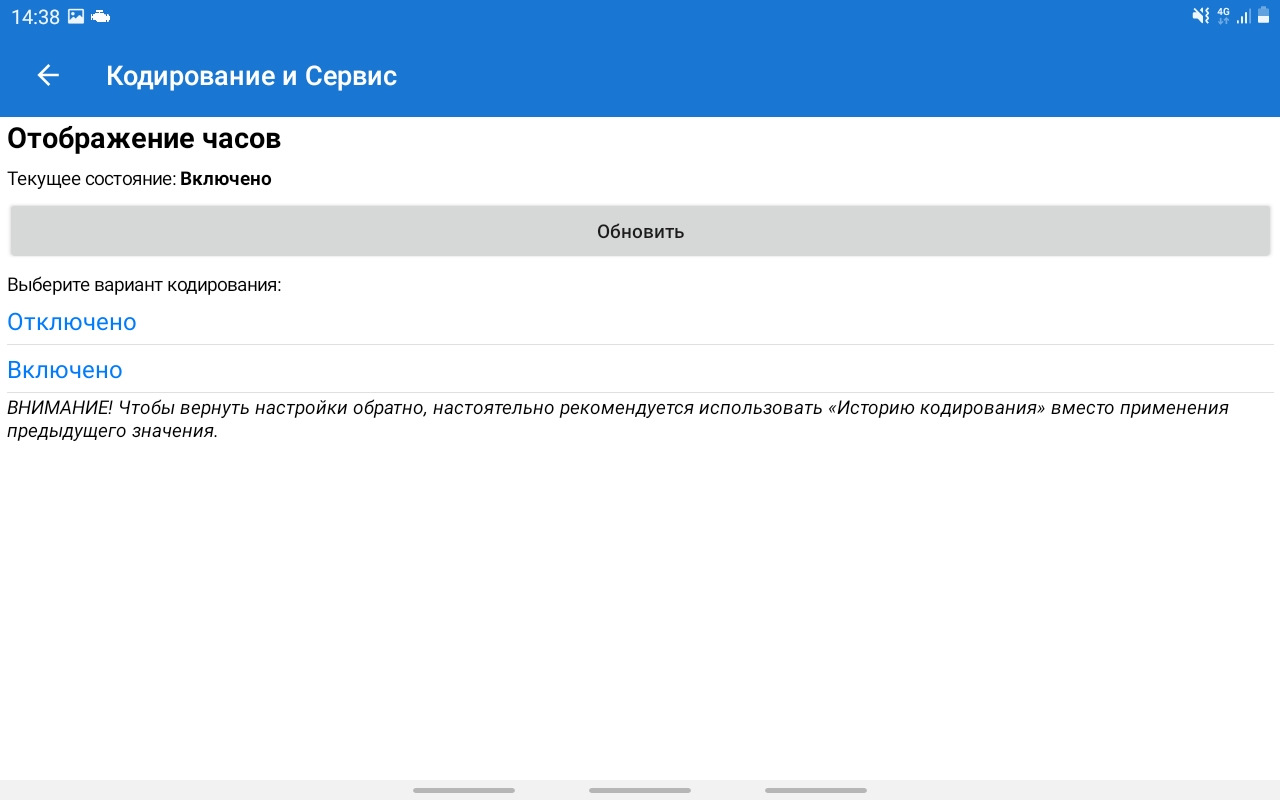Tap the muted sound status icon
1280x800 pixels.
pos(1201,16)
